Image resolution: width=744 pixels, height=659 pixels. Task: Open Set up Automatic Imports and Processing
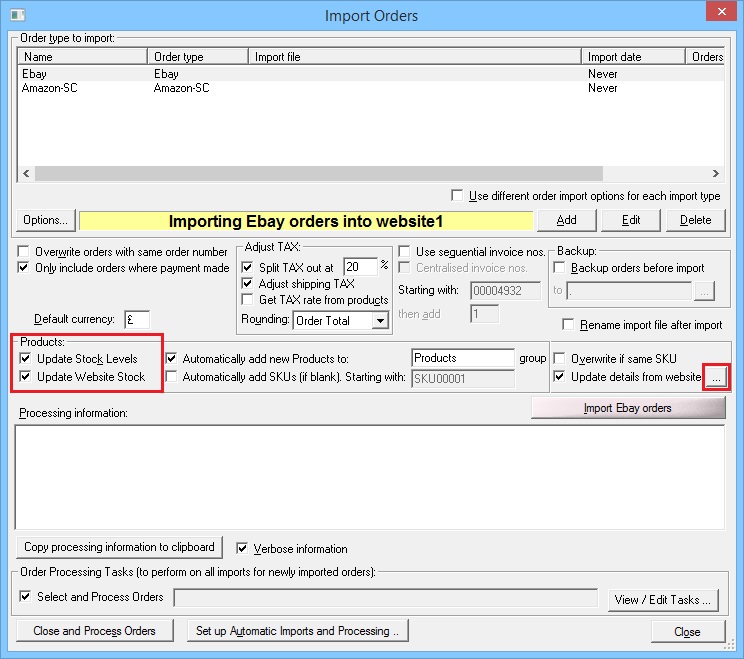pos(297,631)
